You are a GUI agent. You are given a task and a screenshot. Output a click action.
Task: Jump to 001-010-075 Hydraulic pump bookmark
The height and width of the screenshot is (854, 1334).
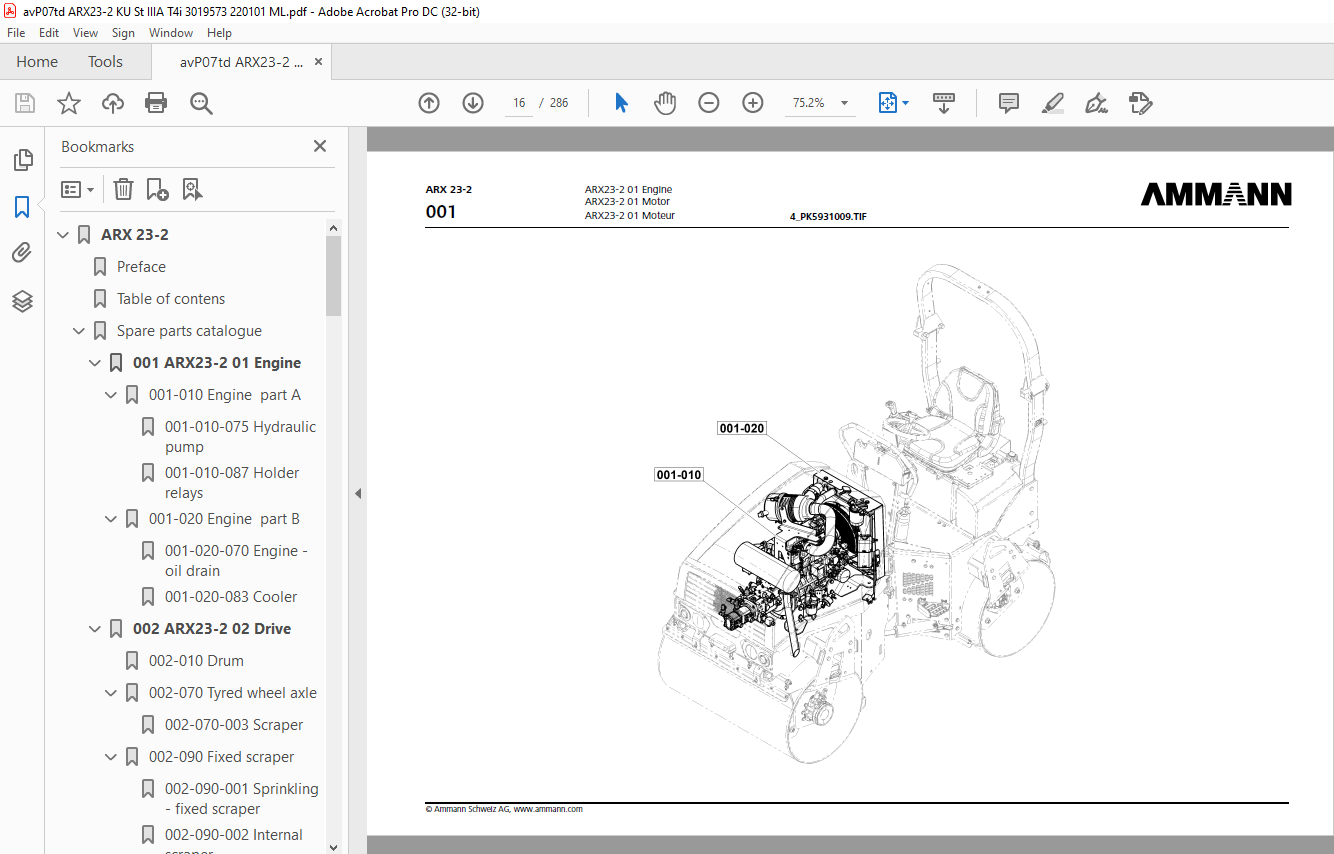click(241, 437)
